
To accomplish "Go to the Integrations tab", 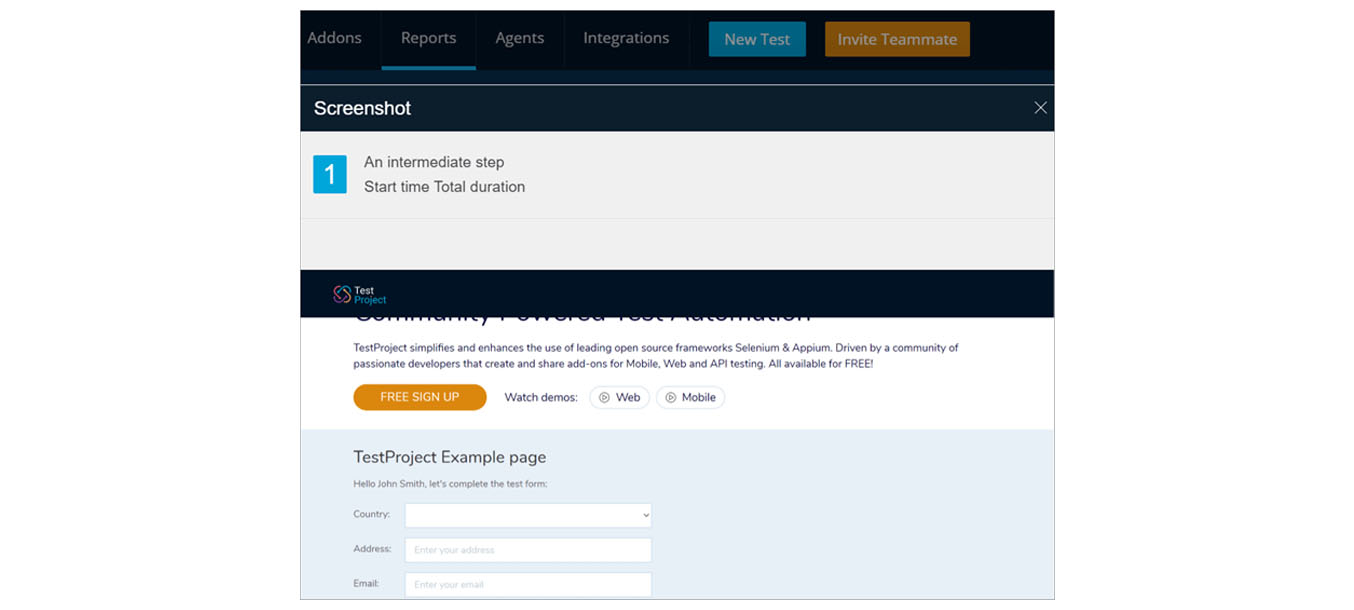I will tap(626, 38).
